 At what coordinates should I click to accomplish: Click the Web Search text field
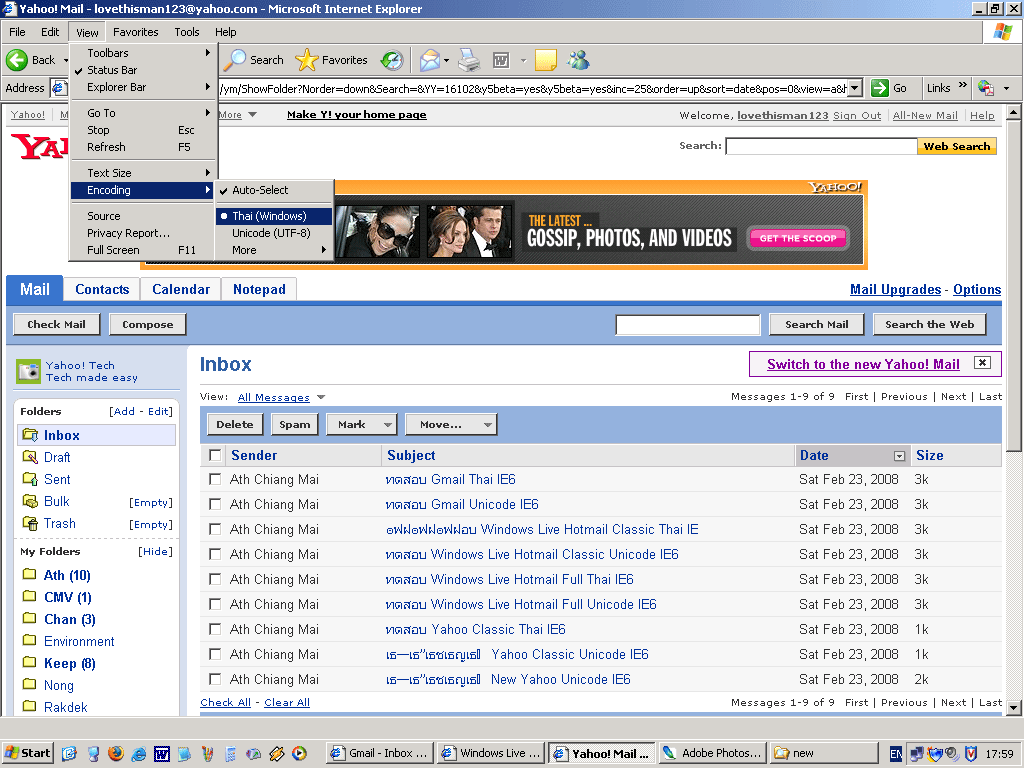click(822, 146)
